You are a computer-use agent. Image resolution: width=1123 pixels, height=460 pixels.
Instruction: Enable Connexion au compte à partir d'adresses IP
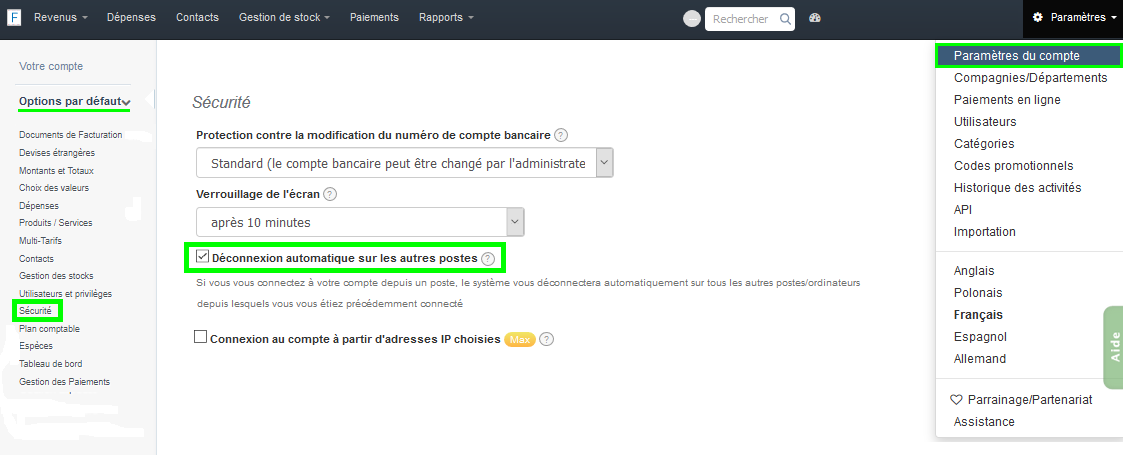(x=201, y=337)
